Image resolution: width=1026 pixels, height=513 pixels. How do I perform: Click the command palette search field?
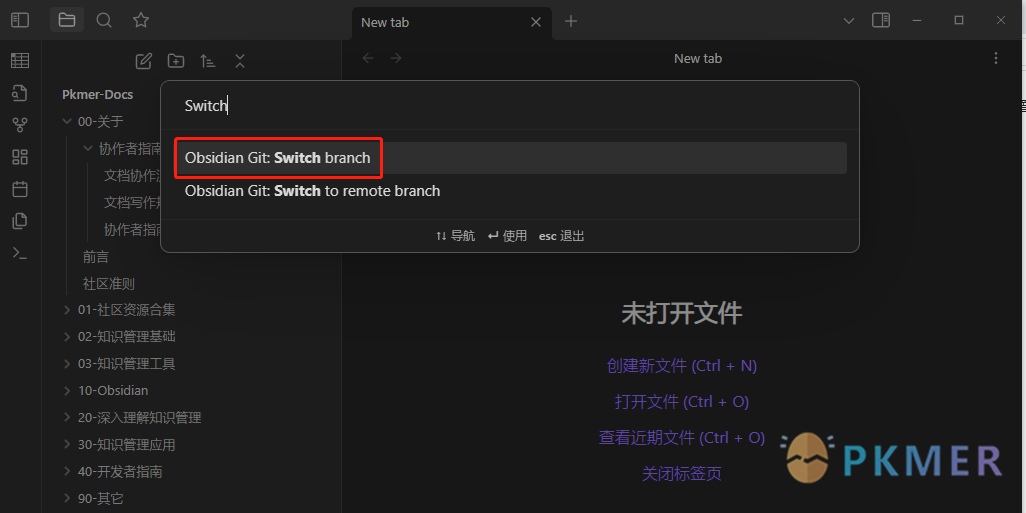pyautogui.click(x=510, y=106)
